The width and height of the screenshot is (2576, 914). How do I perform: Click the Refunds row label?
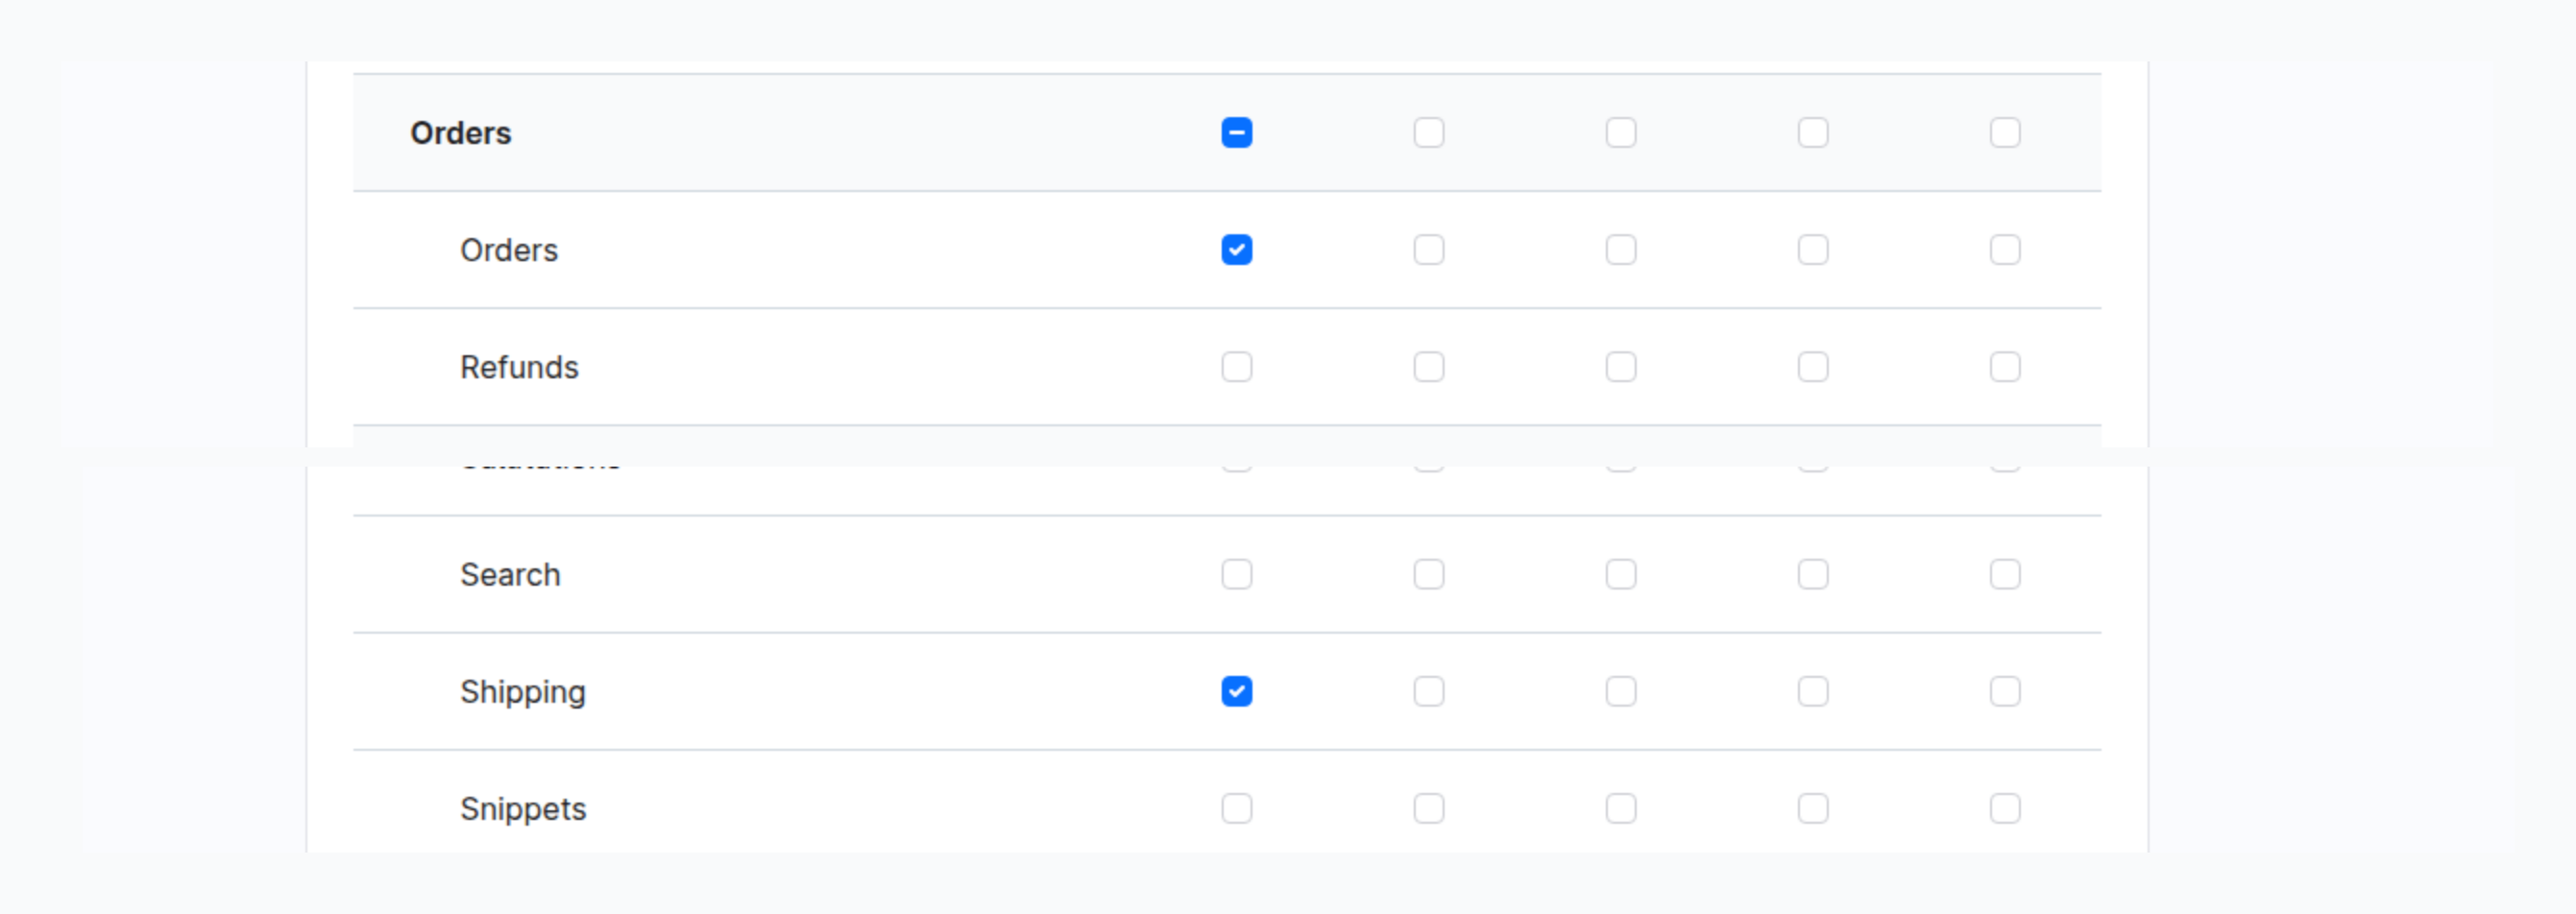pyautogui.click(x=519, y=367)
